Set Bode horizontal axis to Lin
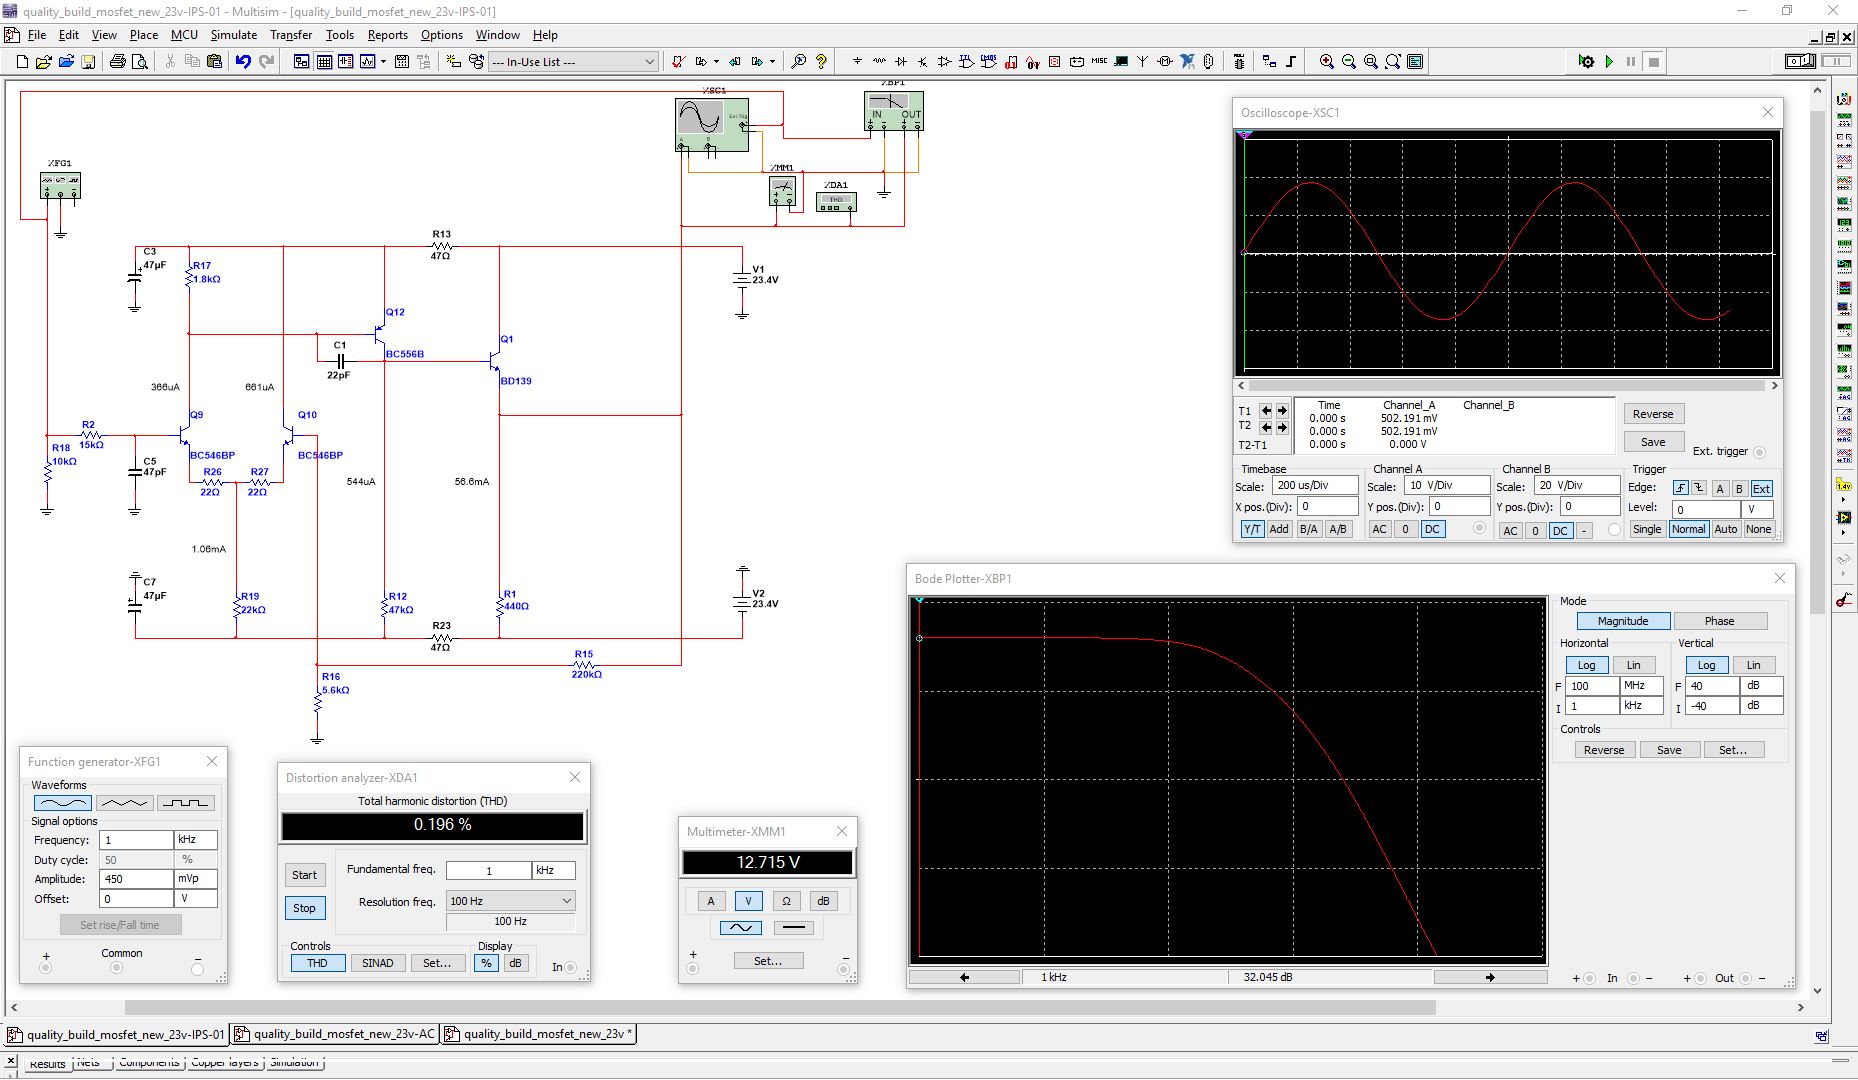The width and height of the screenshot is (1858, 1080). pyautogui.click(x=1633, y=665)
